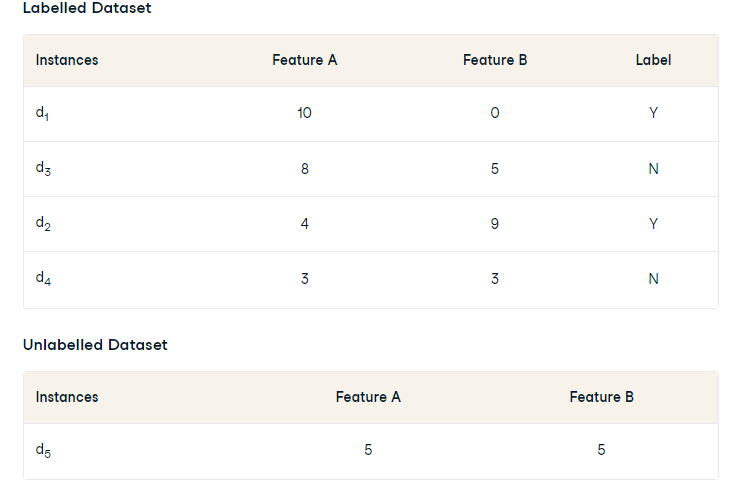
Task: Click the Feature B value 0
Action: coord(495,113)
